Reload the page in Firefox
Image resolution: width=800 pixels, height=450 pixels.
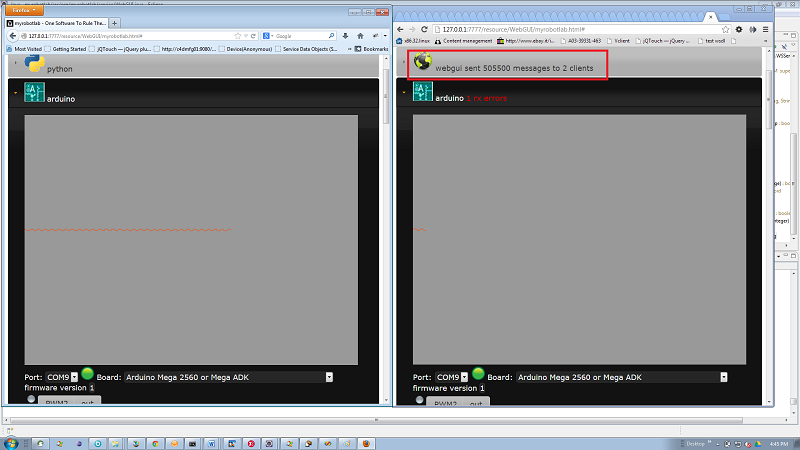pos(253,36)
